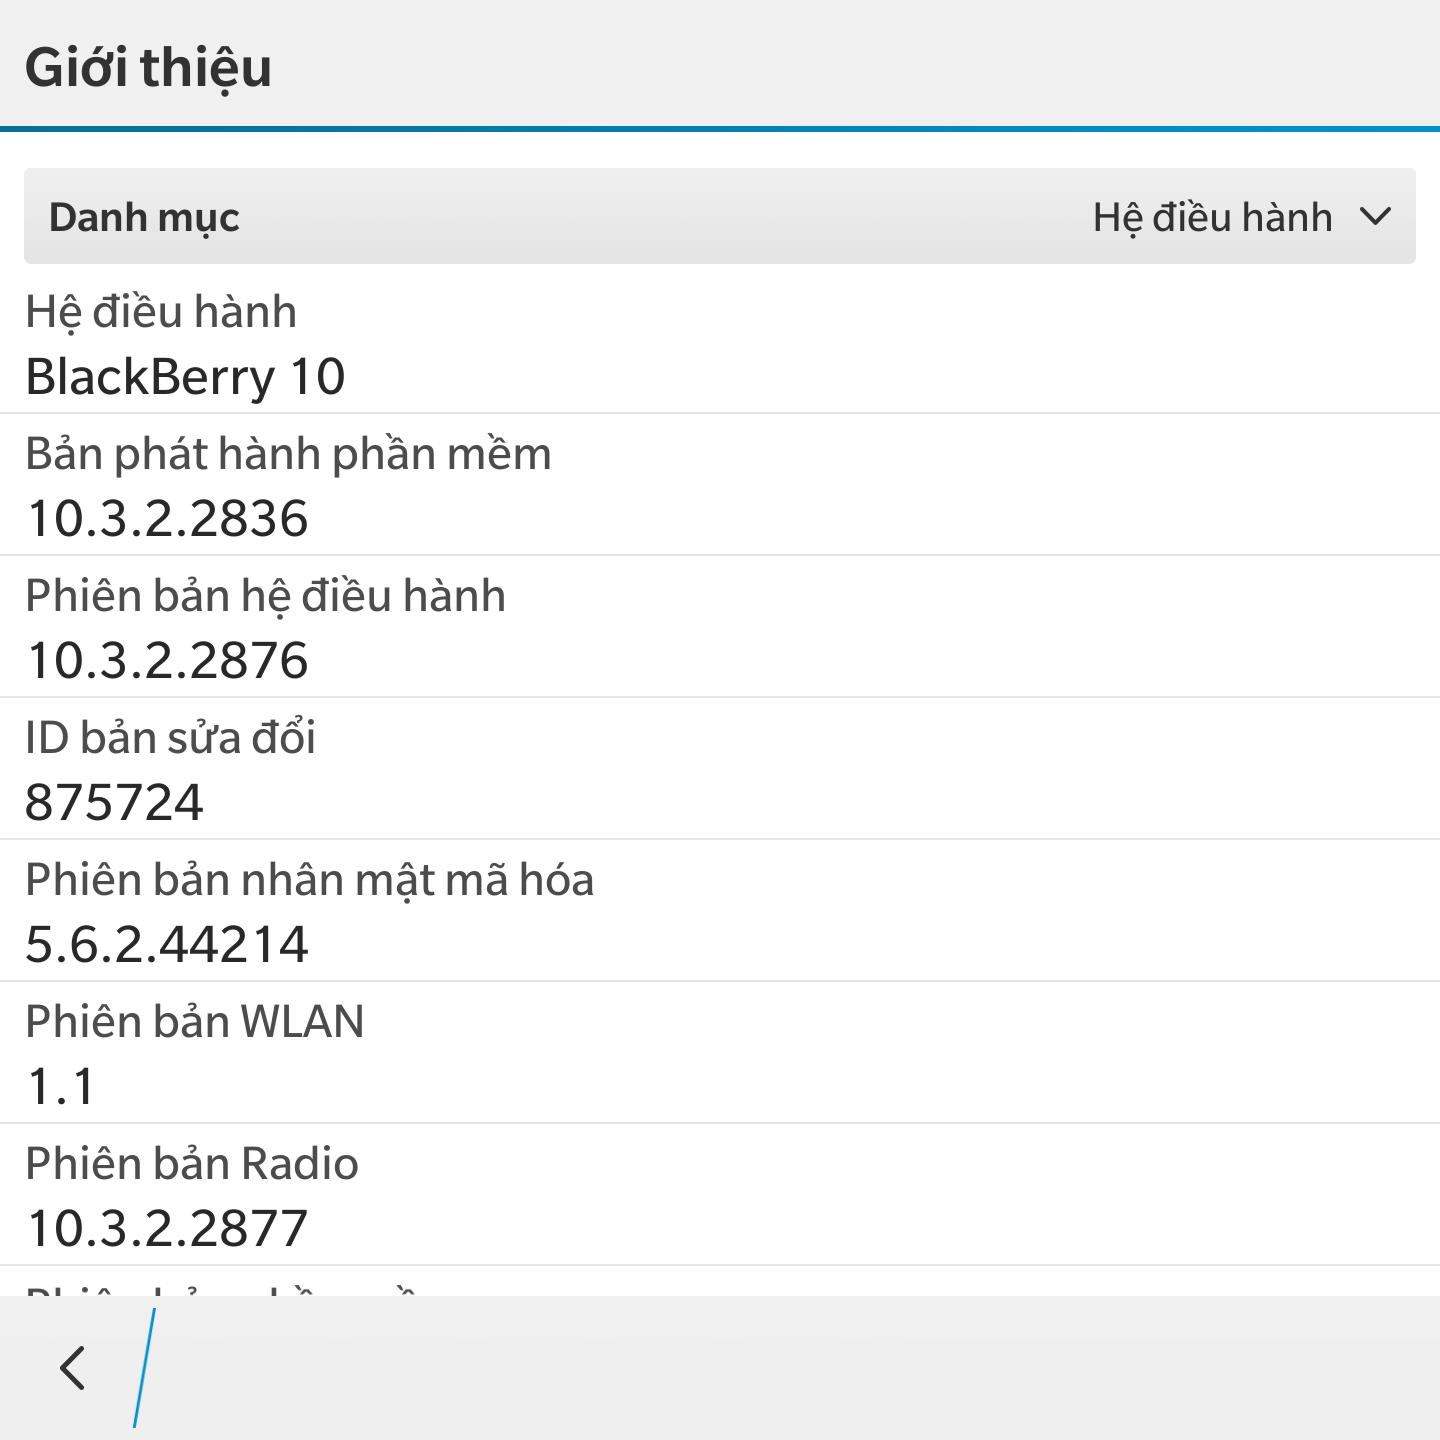This screenshot has height=1440, width=1440.
Task: Select the 'Hệ điều hành' row label
Action: click(161, 312)
